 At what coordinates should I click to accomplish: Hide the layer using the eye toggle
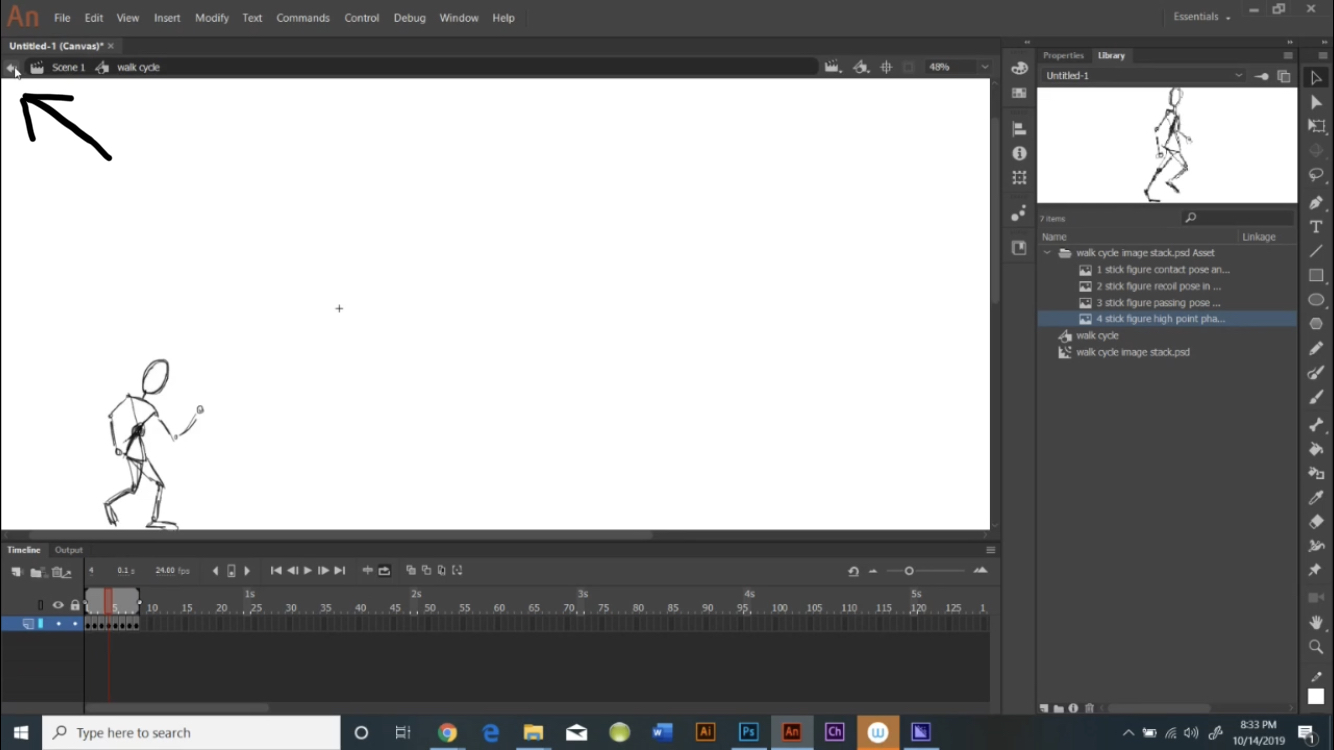point(58,623)
